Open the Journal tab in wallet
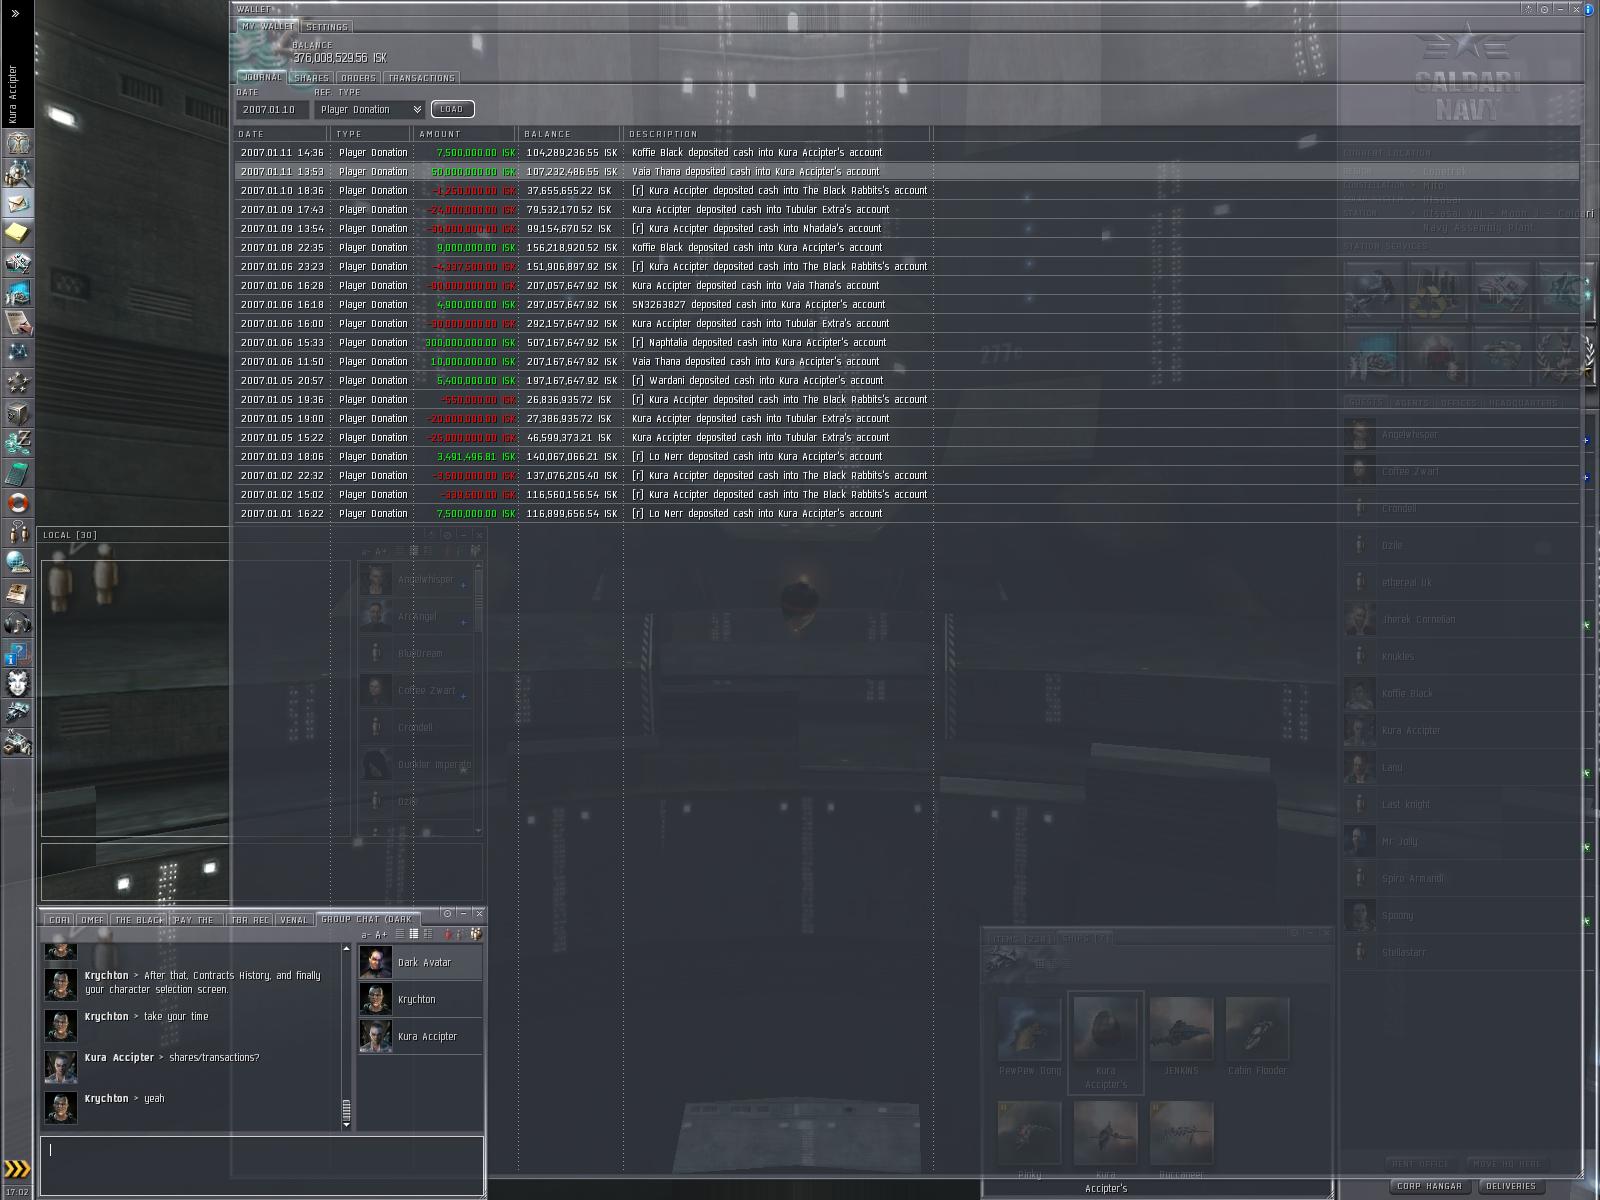The height and width of the screenshot is (1200, 1600). point(263,77)
